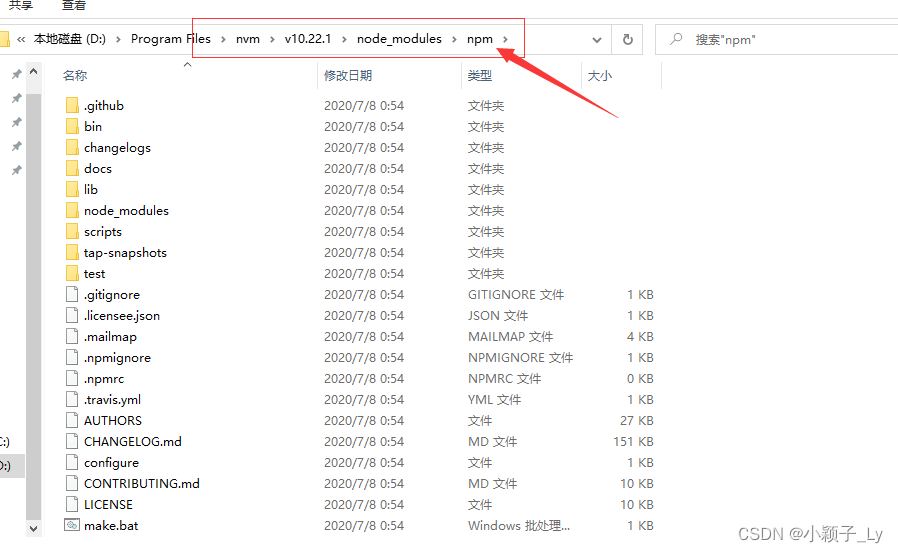Sort files by 类型 column
Screen dimensions: 898x553
point(479,76)
